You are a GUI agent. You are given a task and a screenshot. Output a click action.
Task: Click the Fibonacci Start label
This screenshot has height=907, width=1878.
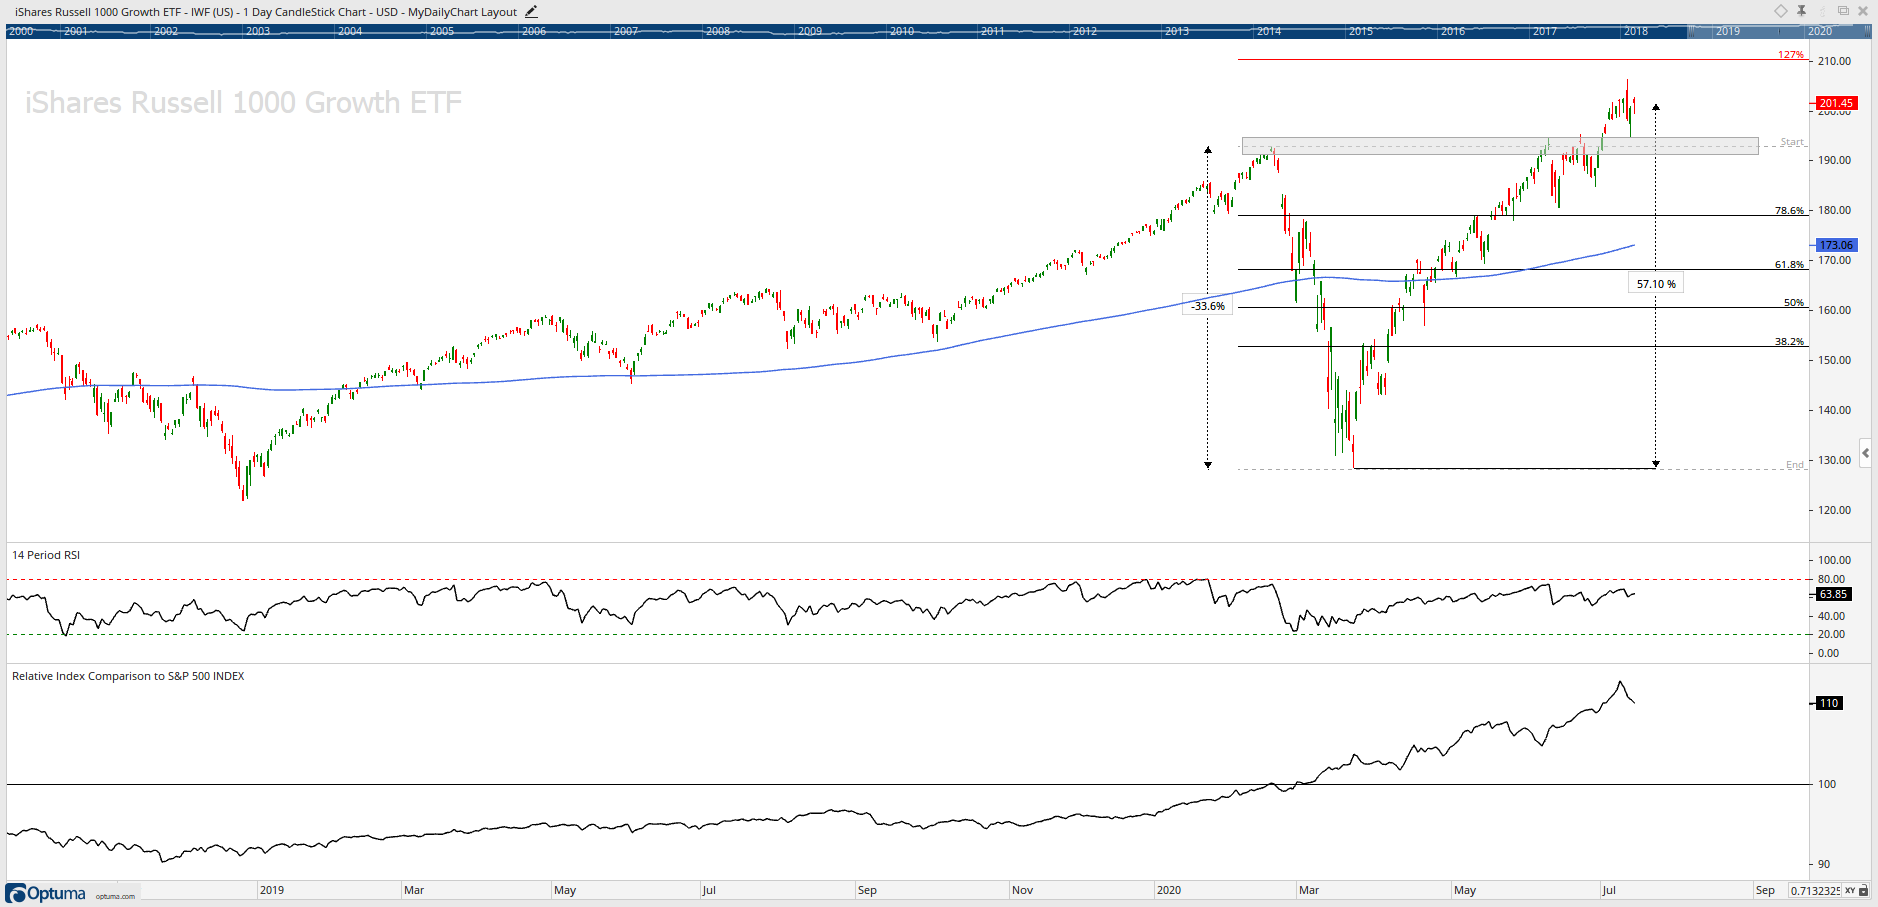[1792, 142]
